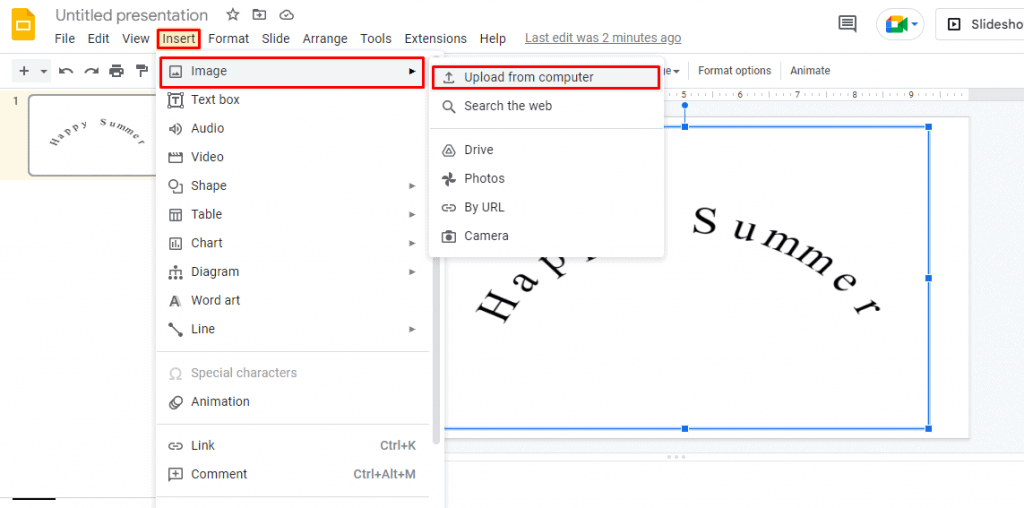Viewport: 1024px width, 508px height.
Task: Select Upload from computer
Action: tap(545, 78)
